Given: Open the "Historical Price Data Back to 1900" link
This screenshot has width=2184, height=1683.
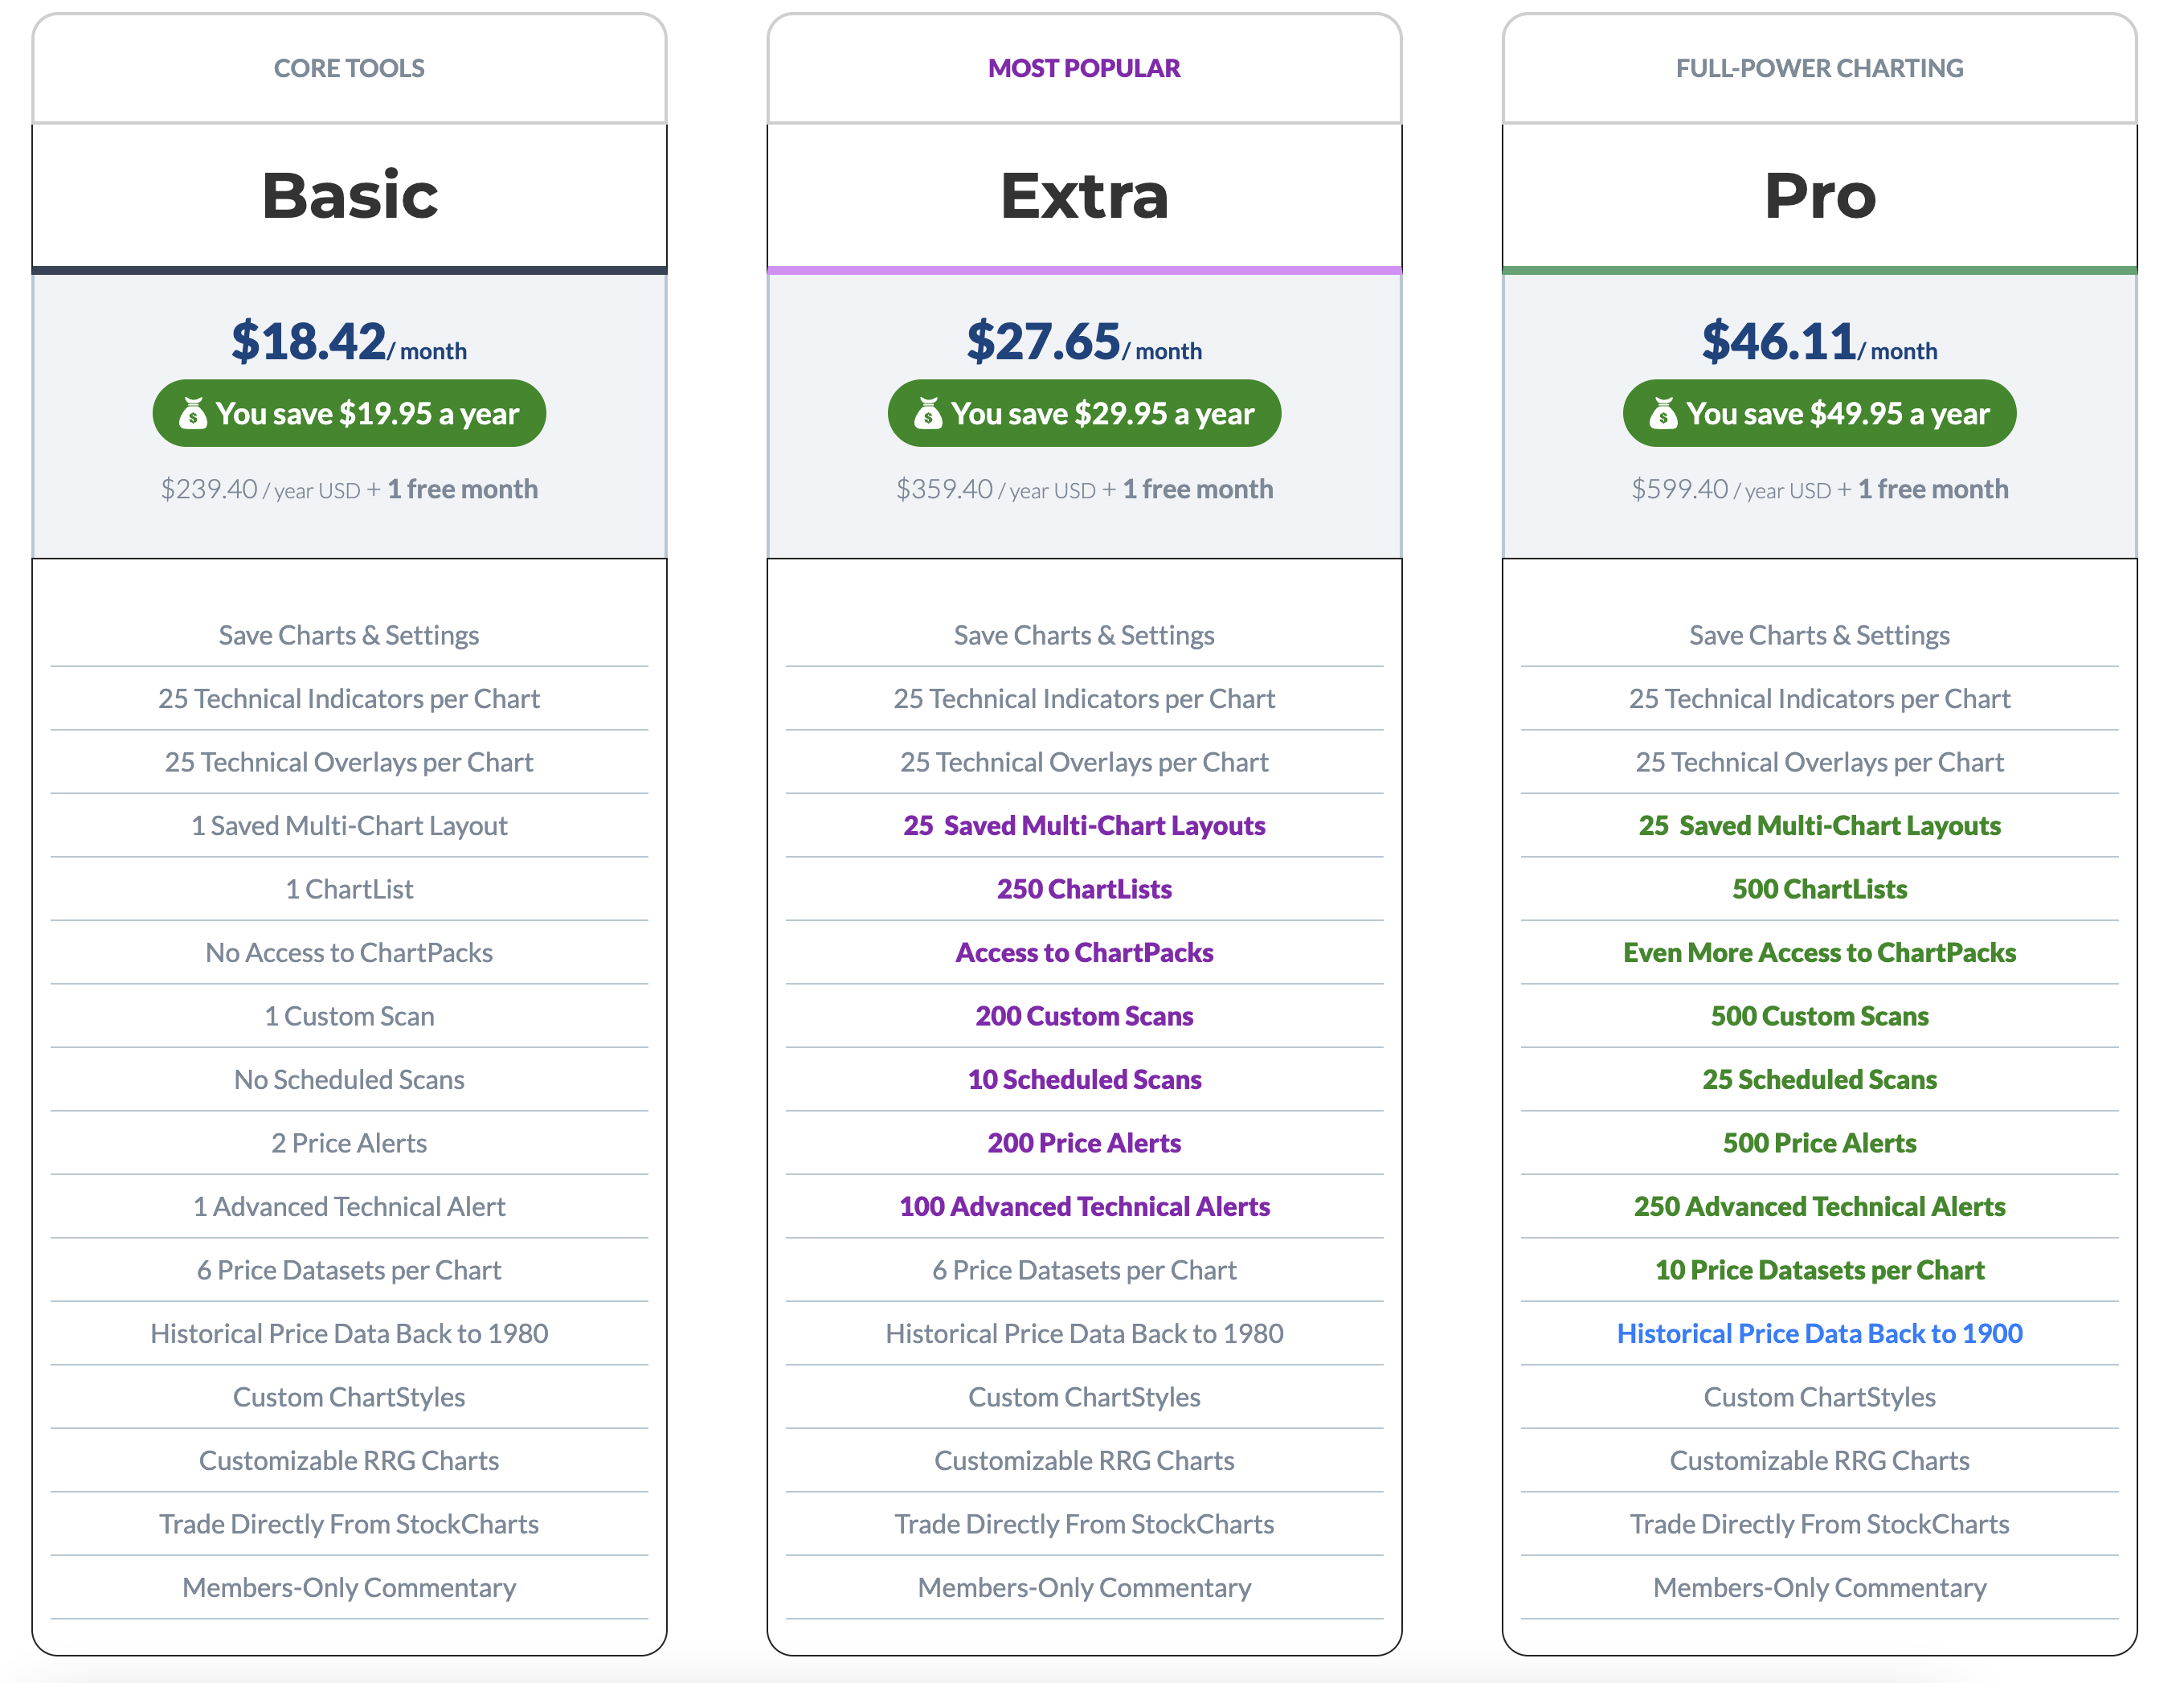Looking at the screenshot, I should point(1819,1333).
